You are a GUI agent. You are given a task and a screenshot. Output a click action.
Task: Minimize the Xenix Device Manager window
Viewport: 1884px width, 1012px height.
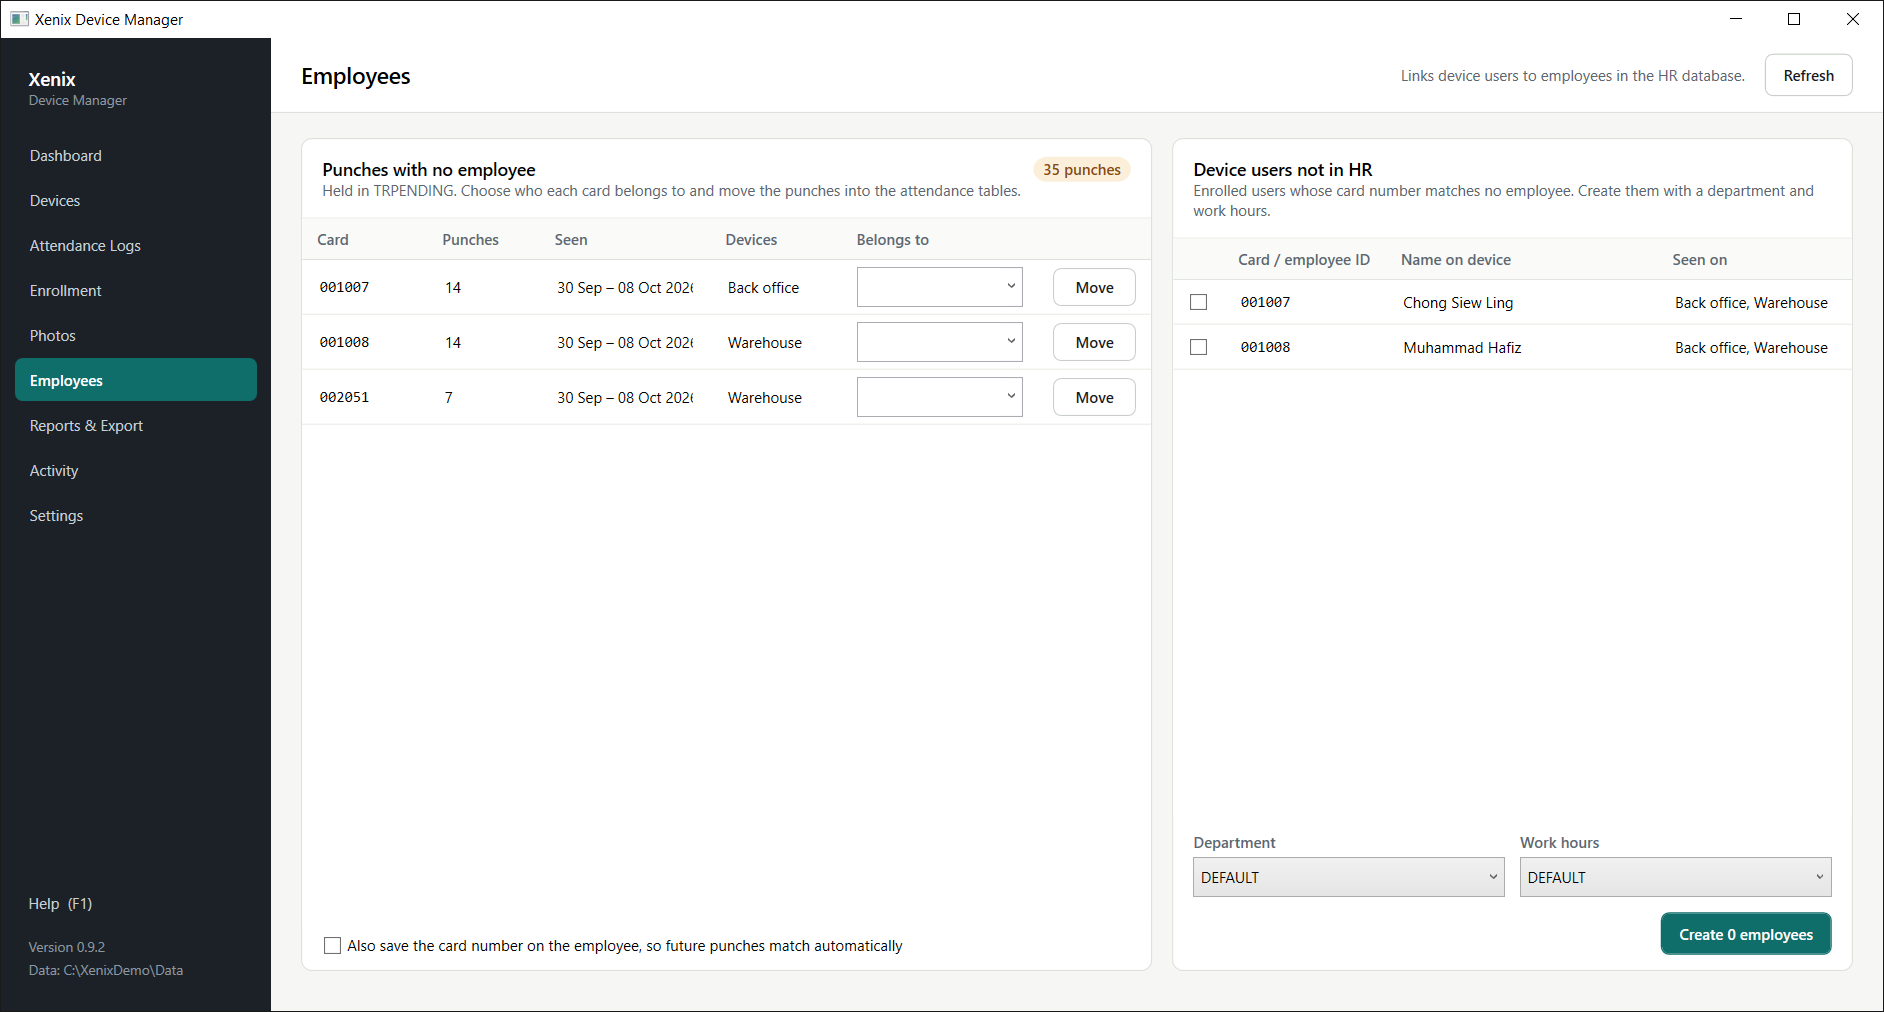coord(1736,19)
